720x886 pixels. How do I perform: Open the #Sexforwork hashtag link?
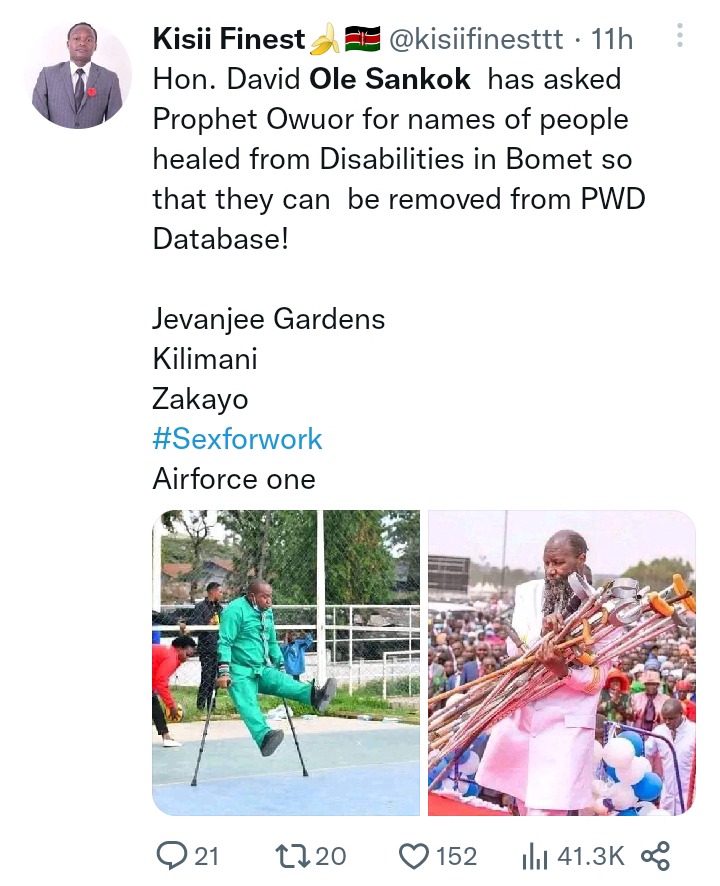tap(237, 439)
